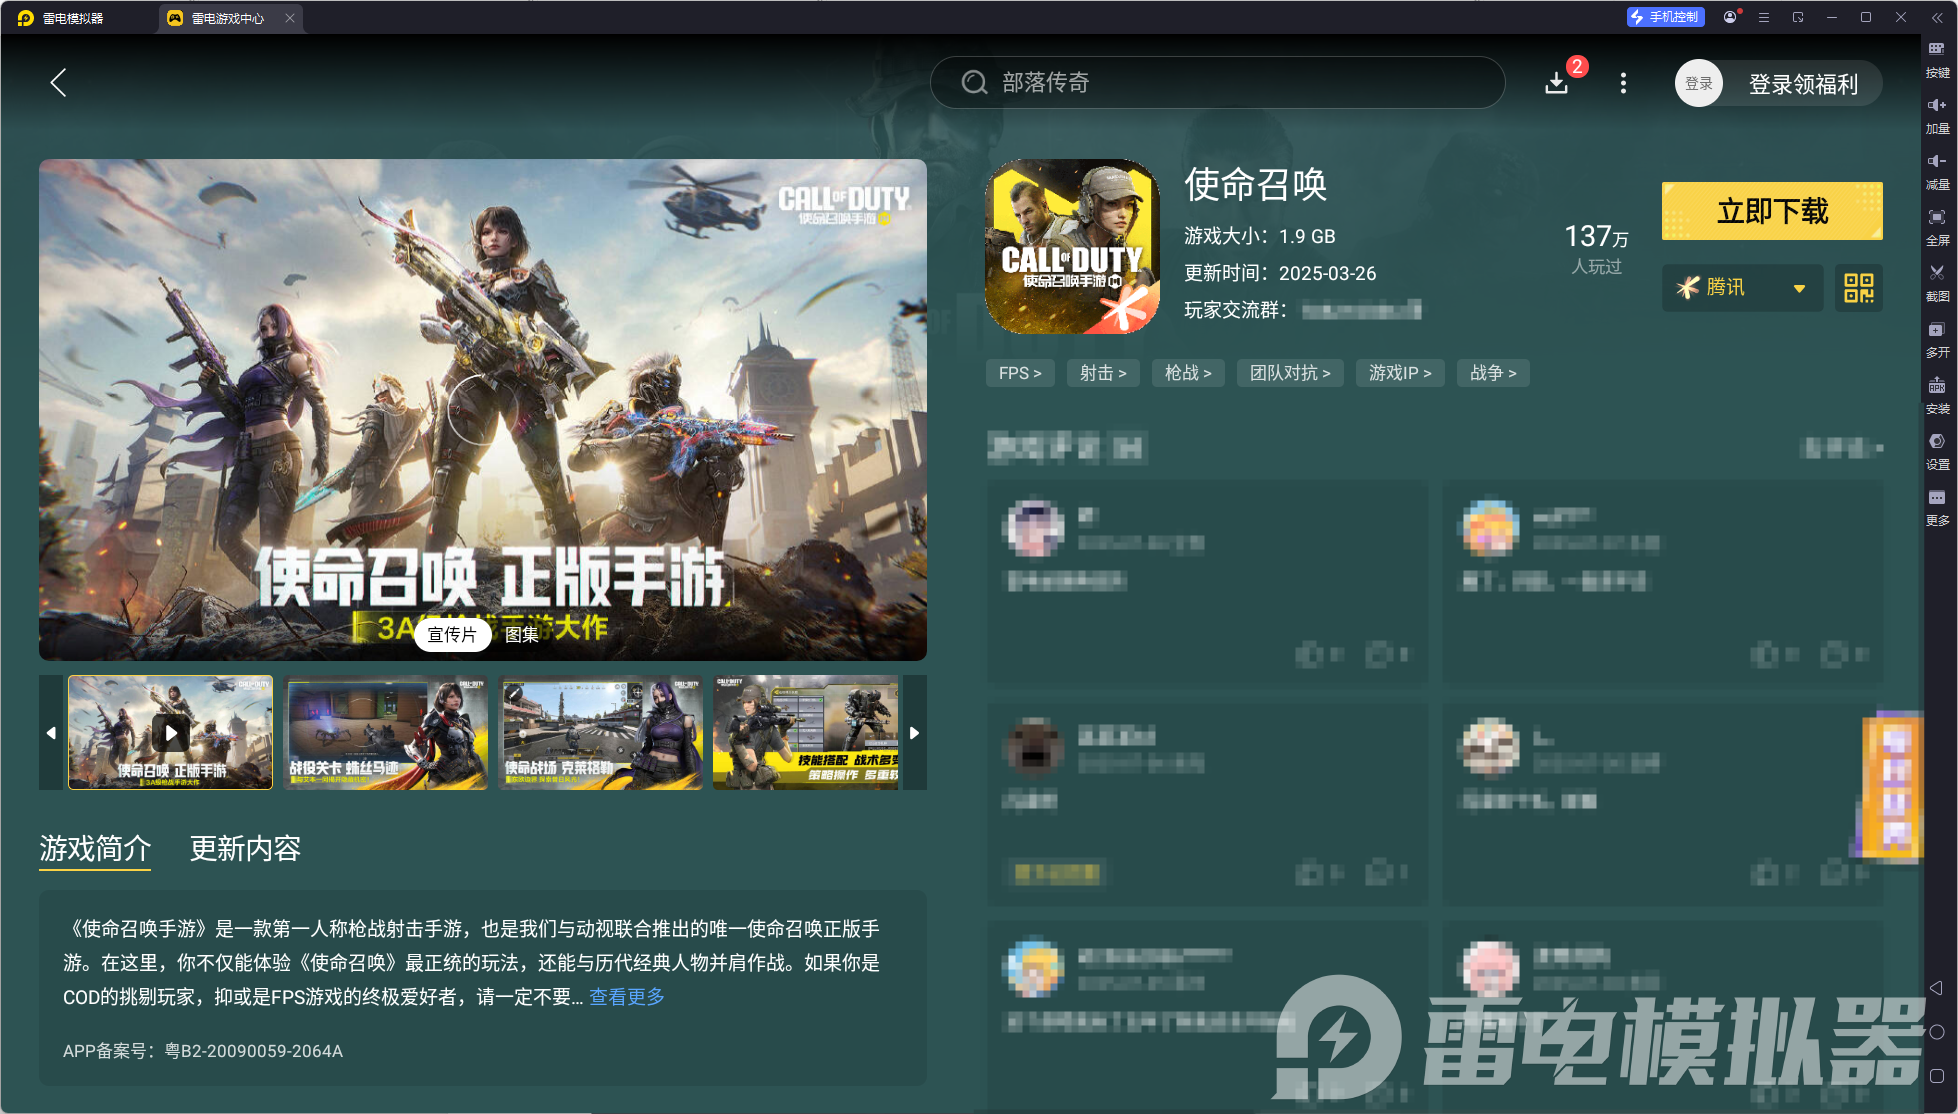Open the 腾讯 channel dropdown

point(1741,288)
